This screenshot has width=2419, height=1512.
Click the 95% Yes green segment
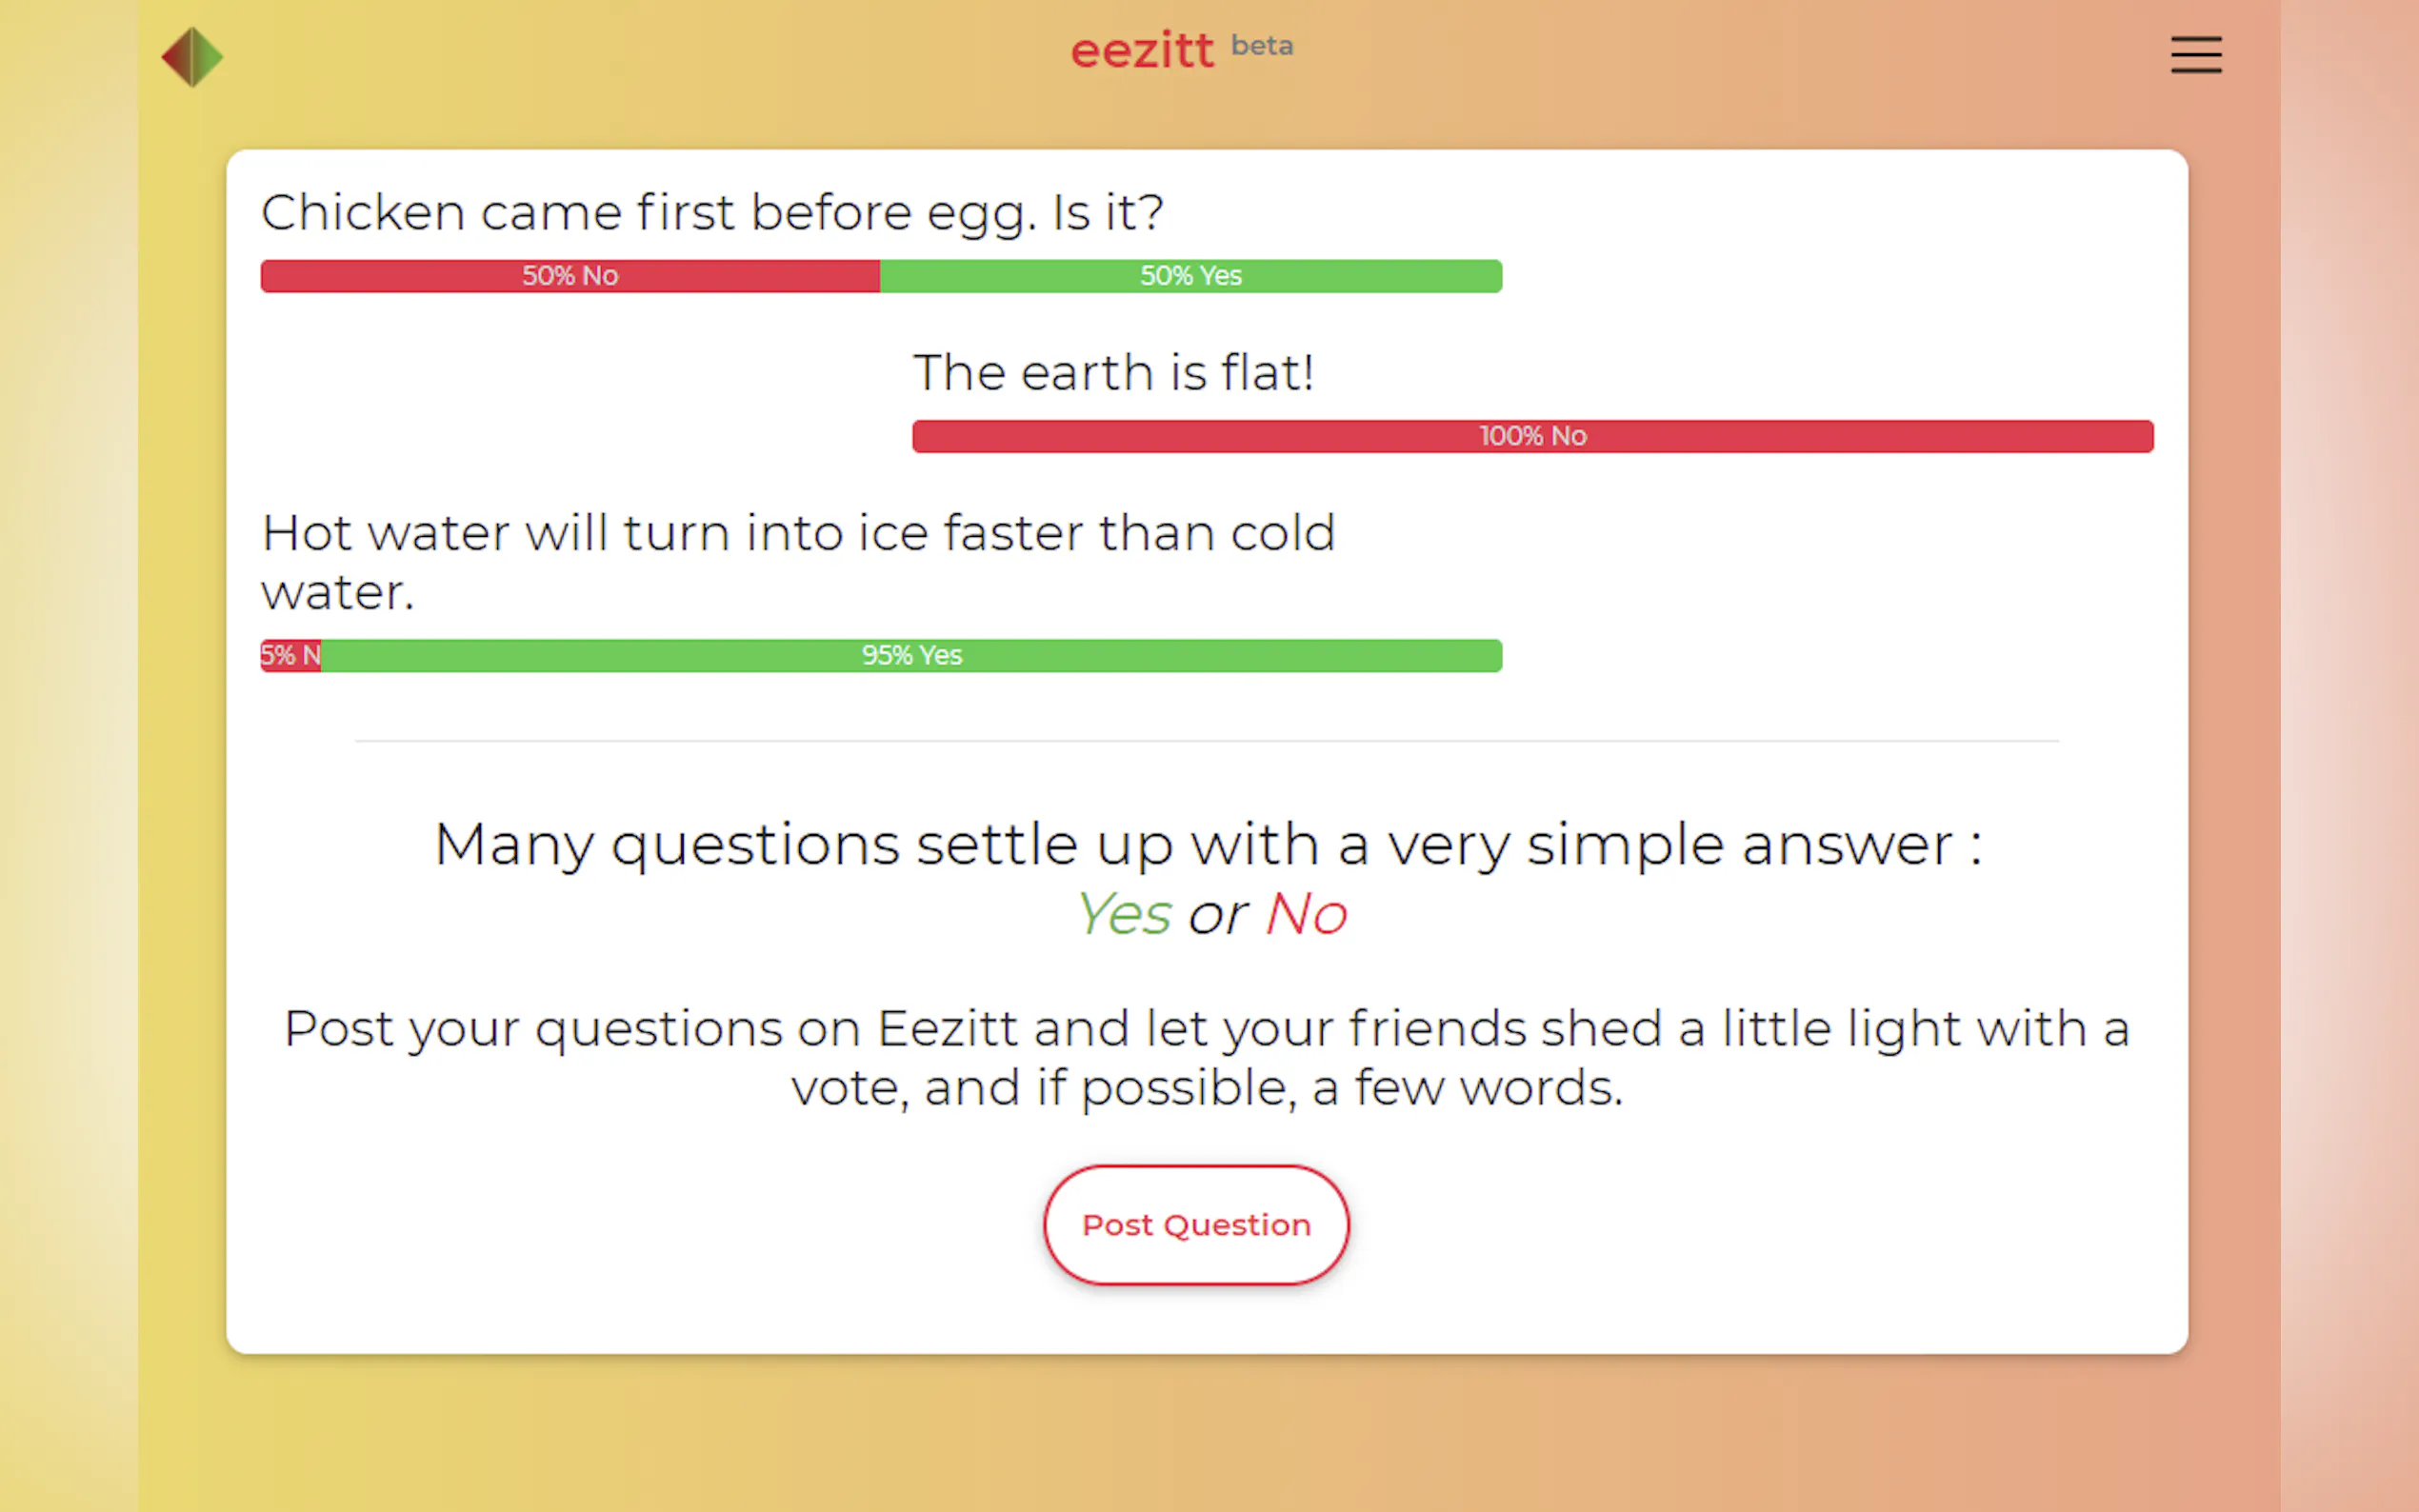tap(911, 656)
